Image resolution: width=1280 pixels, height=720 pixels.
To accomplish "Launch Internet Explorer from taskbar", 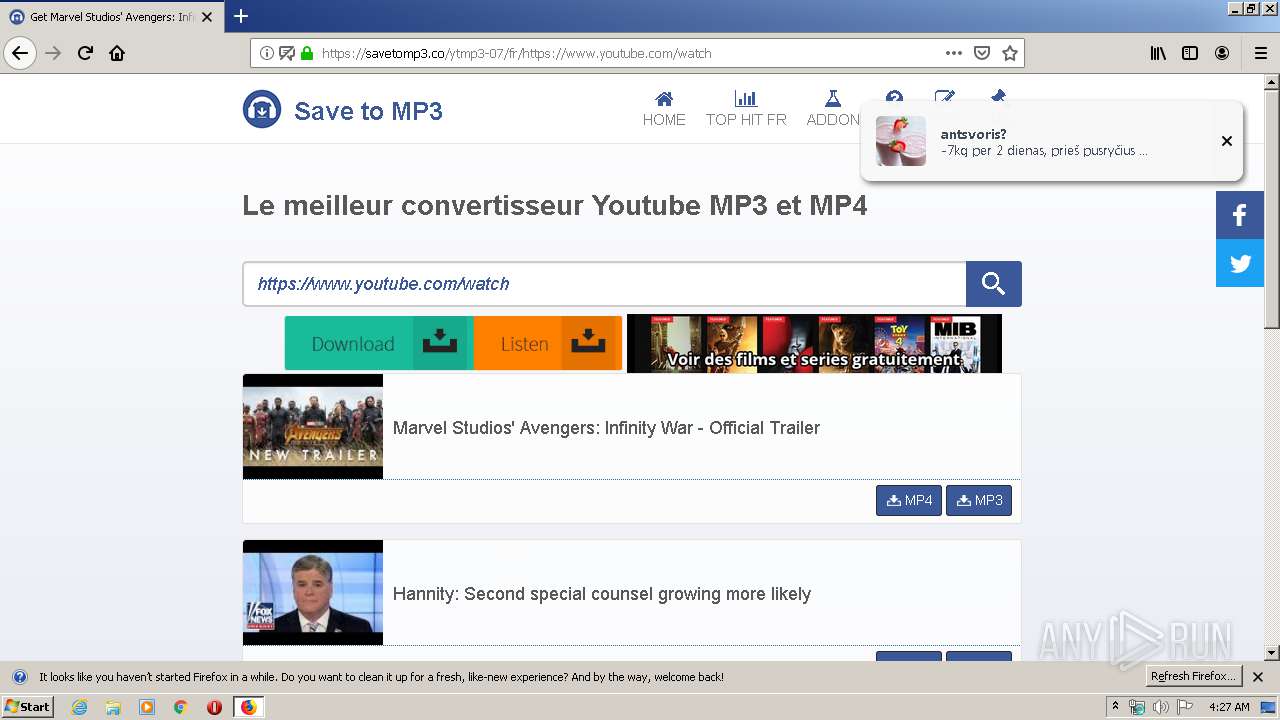I will tap(79, 707).
